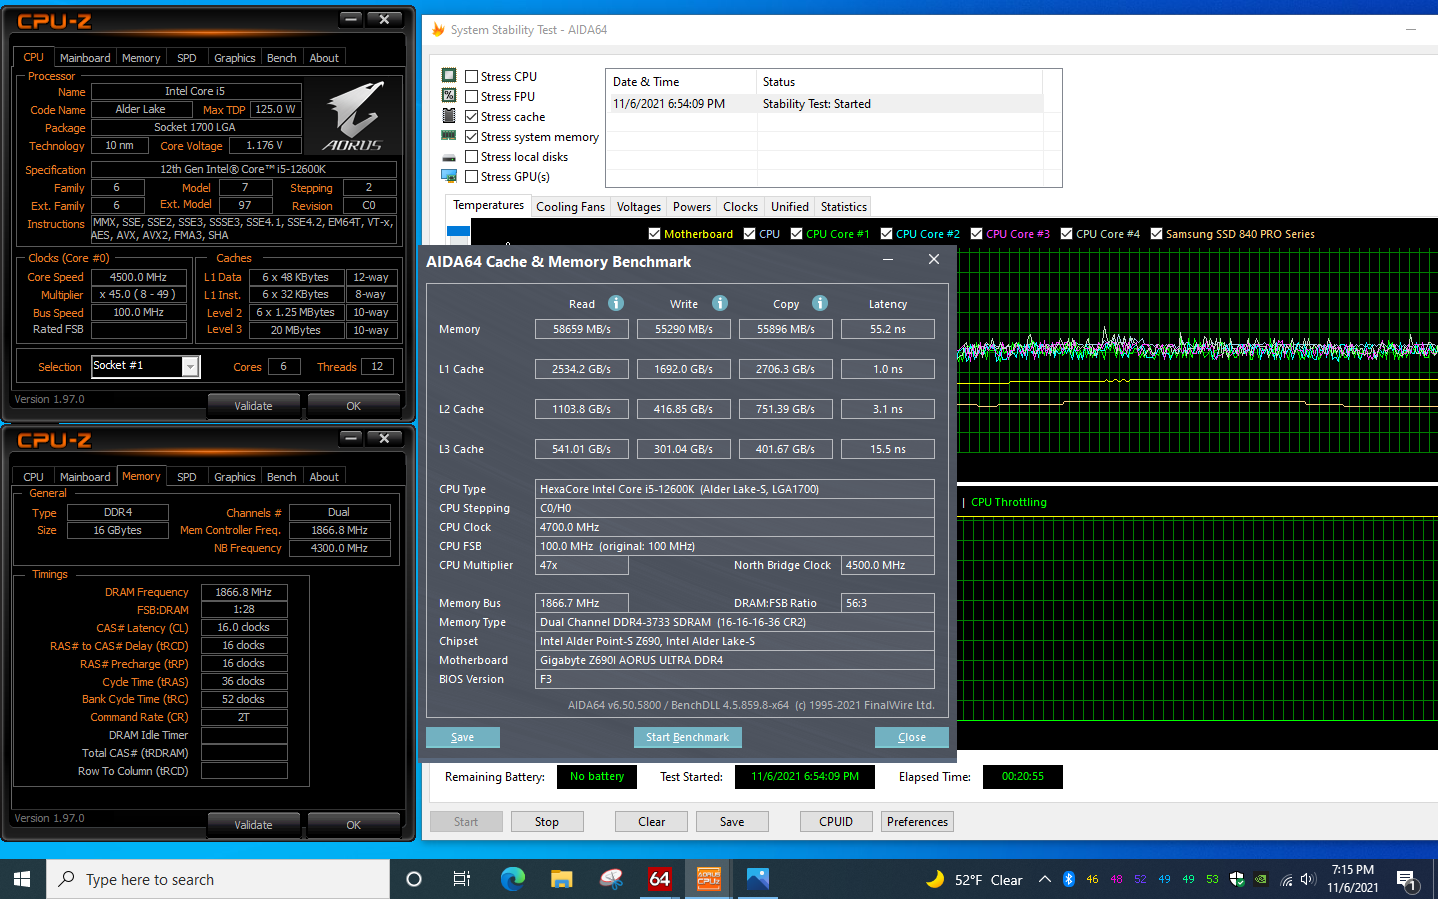Open the Bench tab in top CPU-Z window
The height and width of the screenshot is (899, 1438).
click(281, 58)
